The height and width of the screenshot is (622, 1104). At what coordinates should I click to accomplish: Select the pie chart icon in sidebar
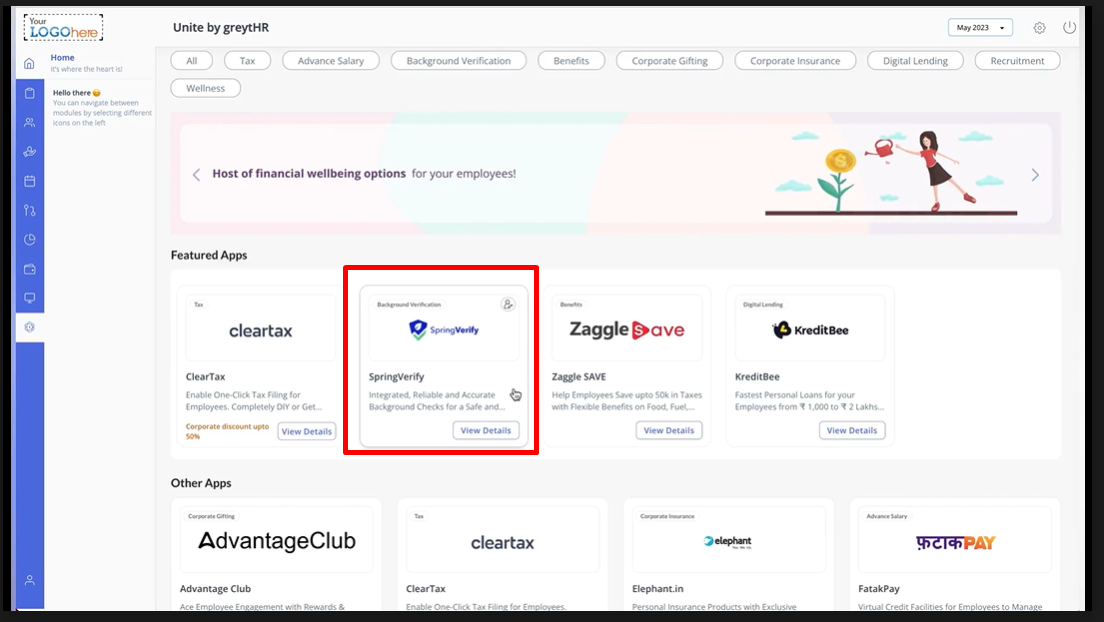[x=29, y=240]
